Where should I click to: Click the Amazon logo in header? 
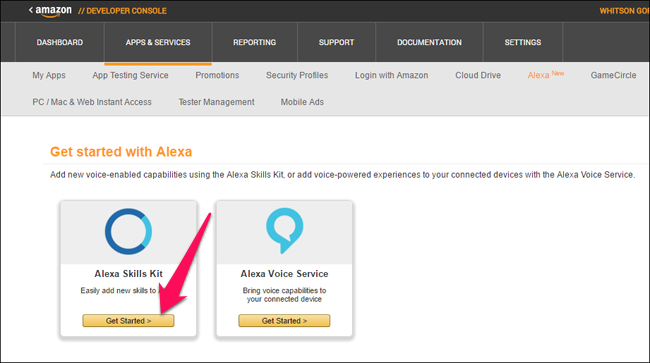53,11
